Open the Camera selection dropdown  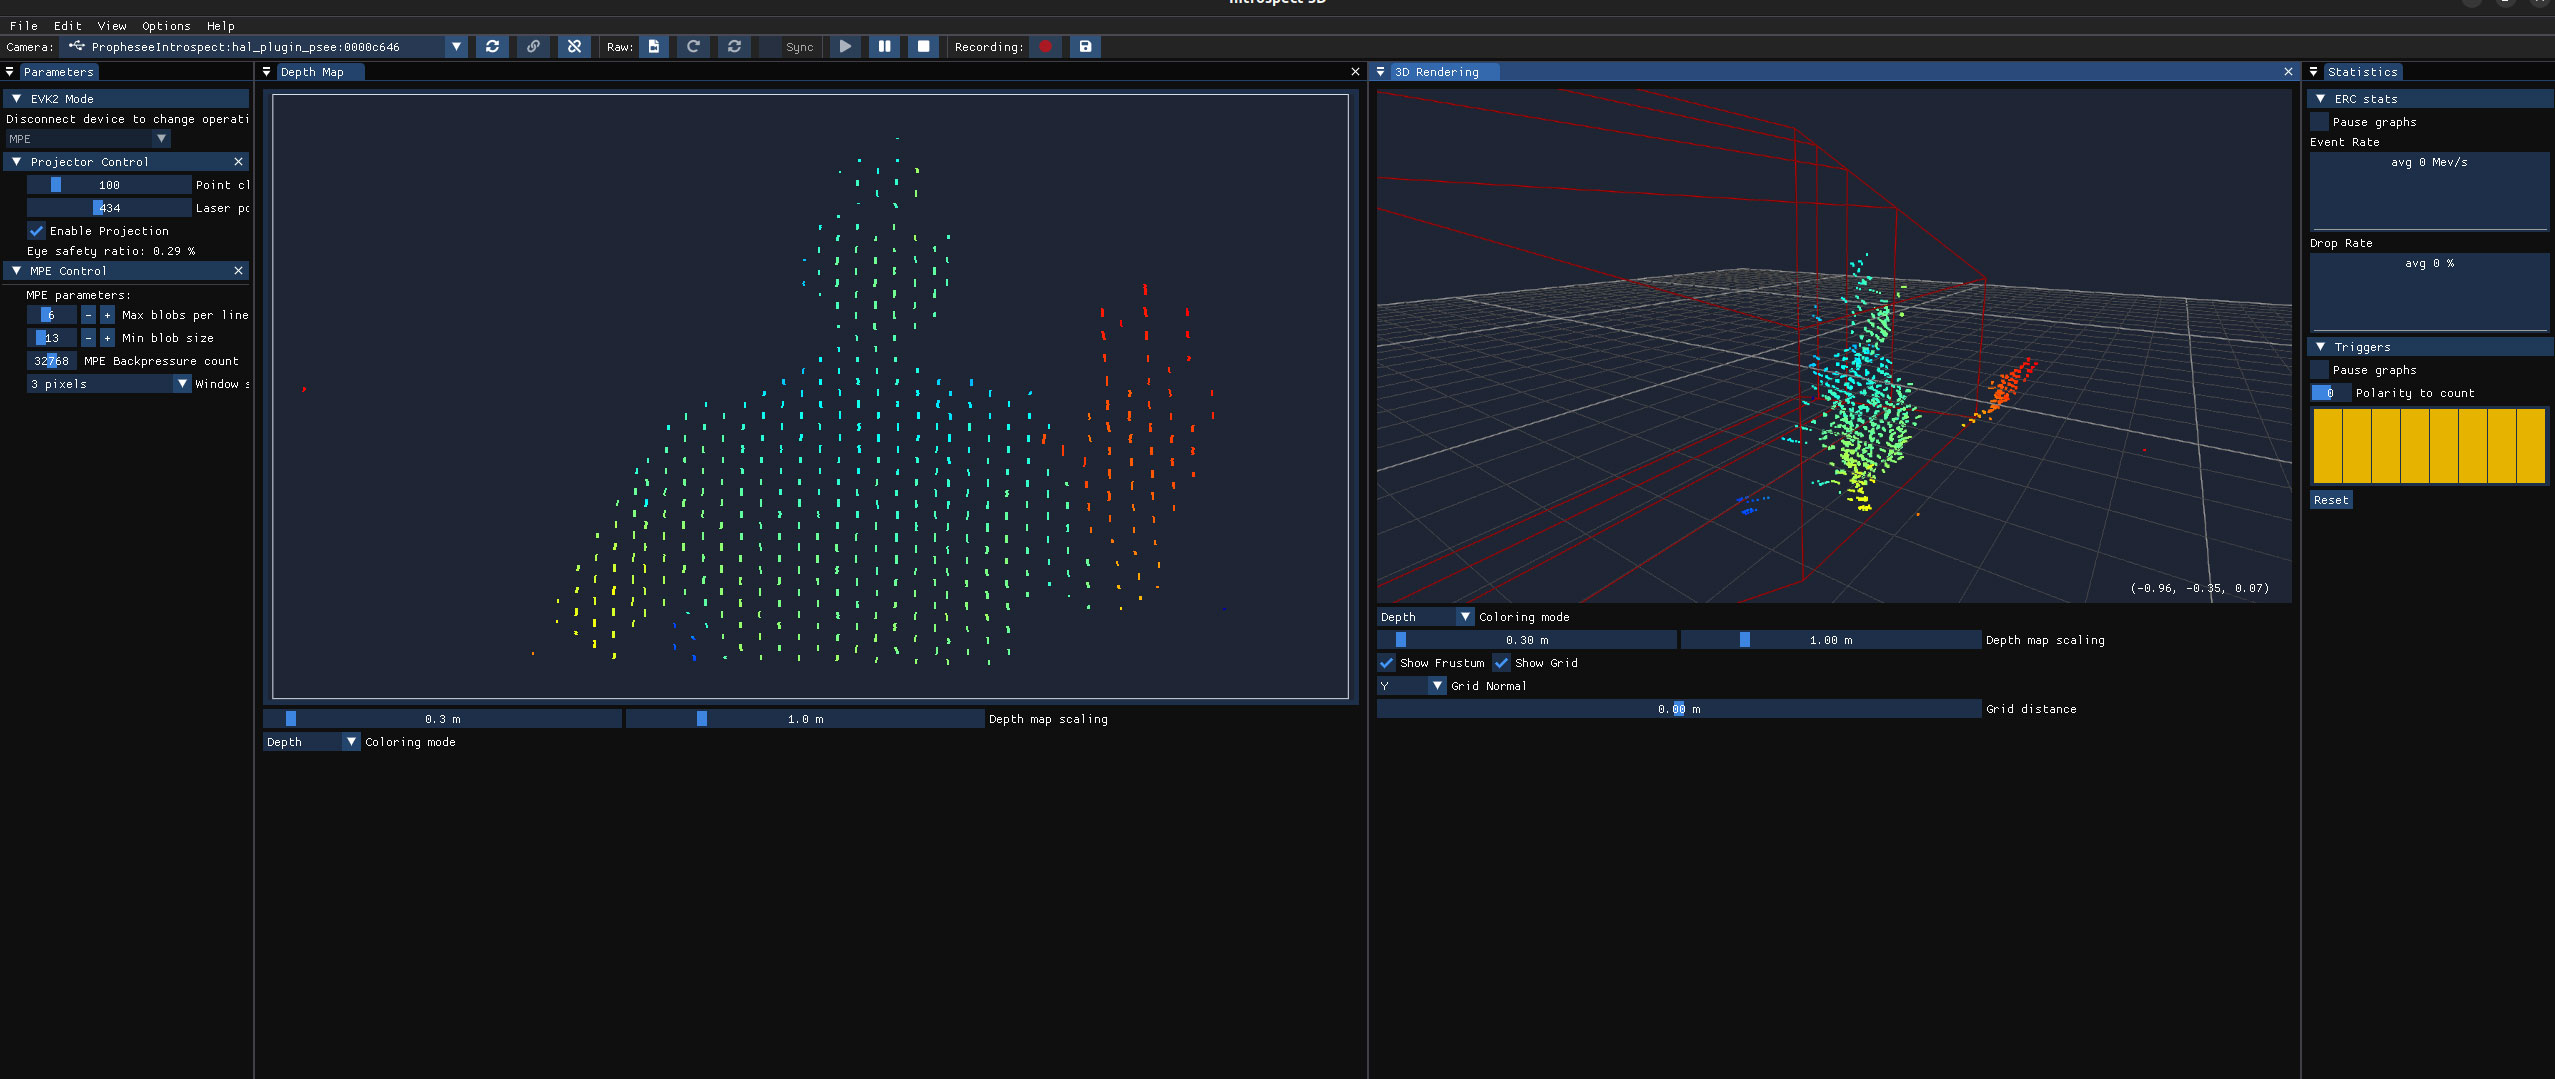point(456,46)
